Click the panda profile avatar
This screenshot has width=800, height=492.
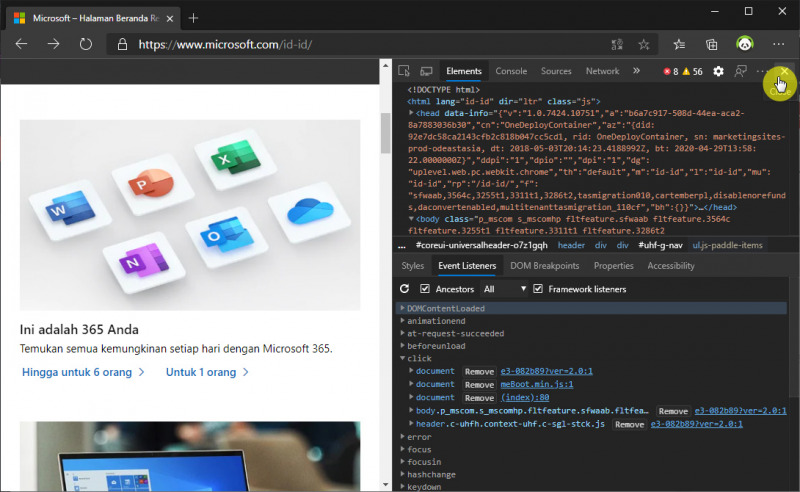[x=745, y=44]
